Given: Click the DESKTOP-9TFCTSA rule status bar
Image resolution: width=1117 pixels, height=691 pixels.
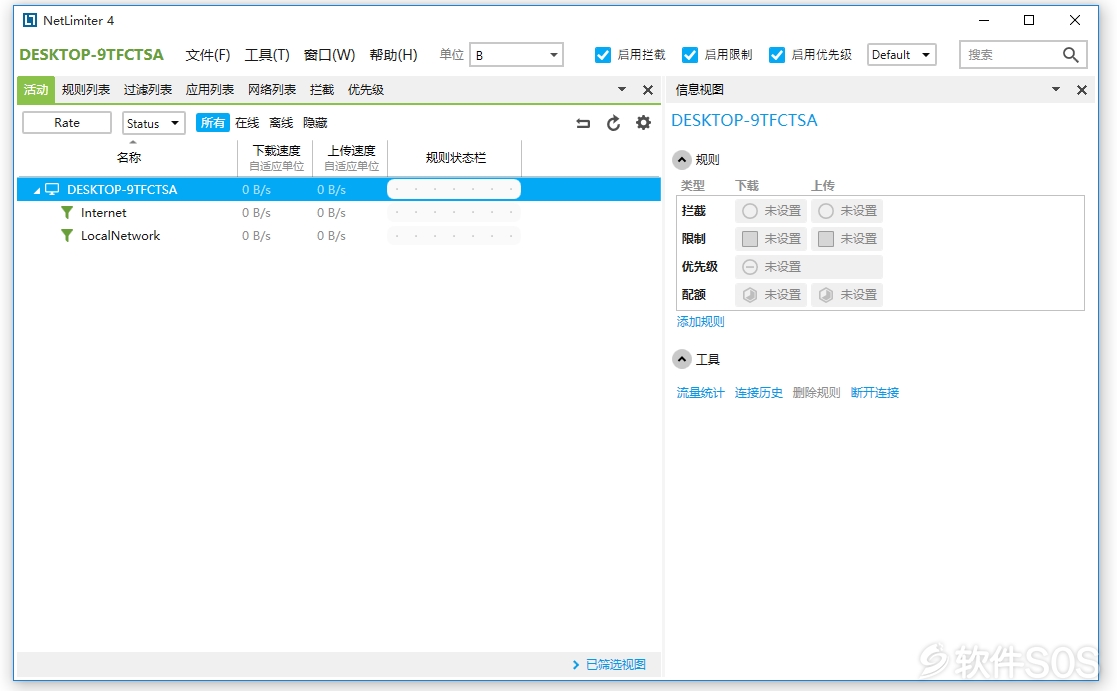Looking at the screenshot, I should pos(454,189).
